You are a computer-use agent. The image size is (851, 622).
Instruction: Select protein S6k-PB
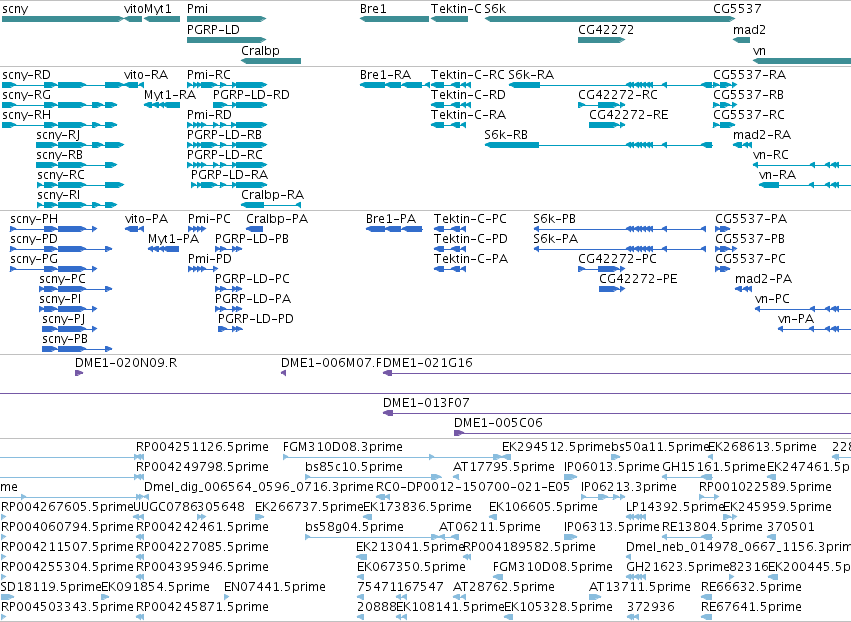554,219
